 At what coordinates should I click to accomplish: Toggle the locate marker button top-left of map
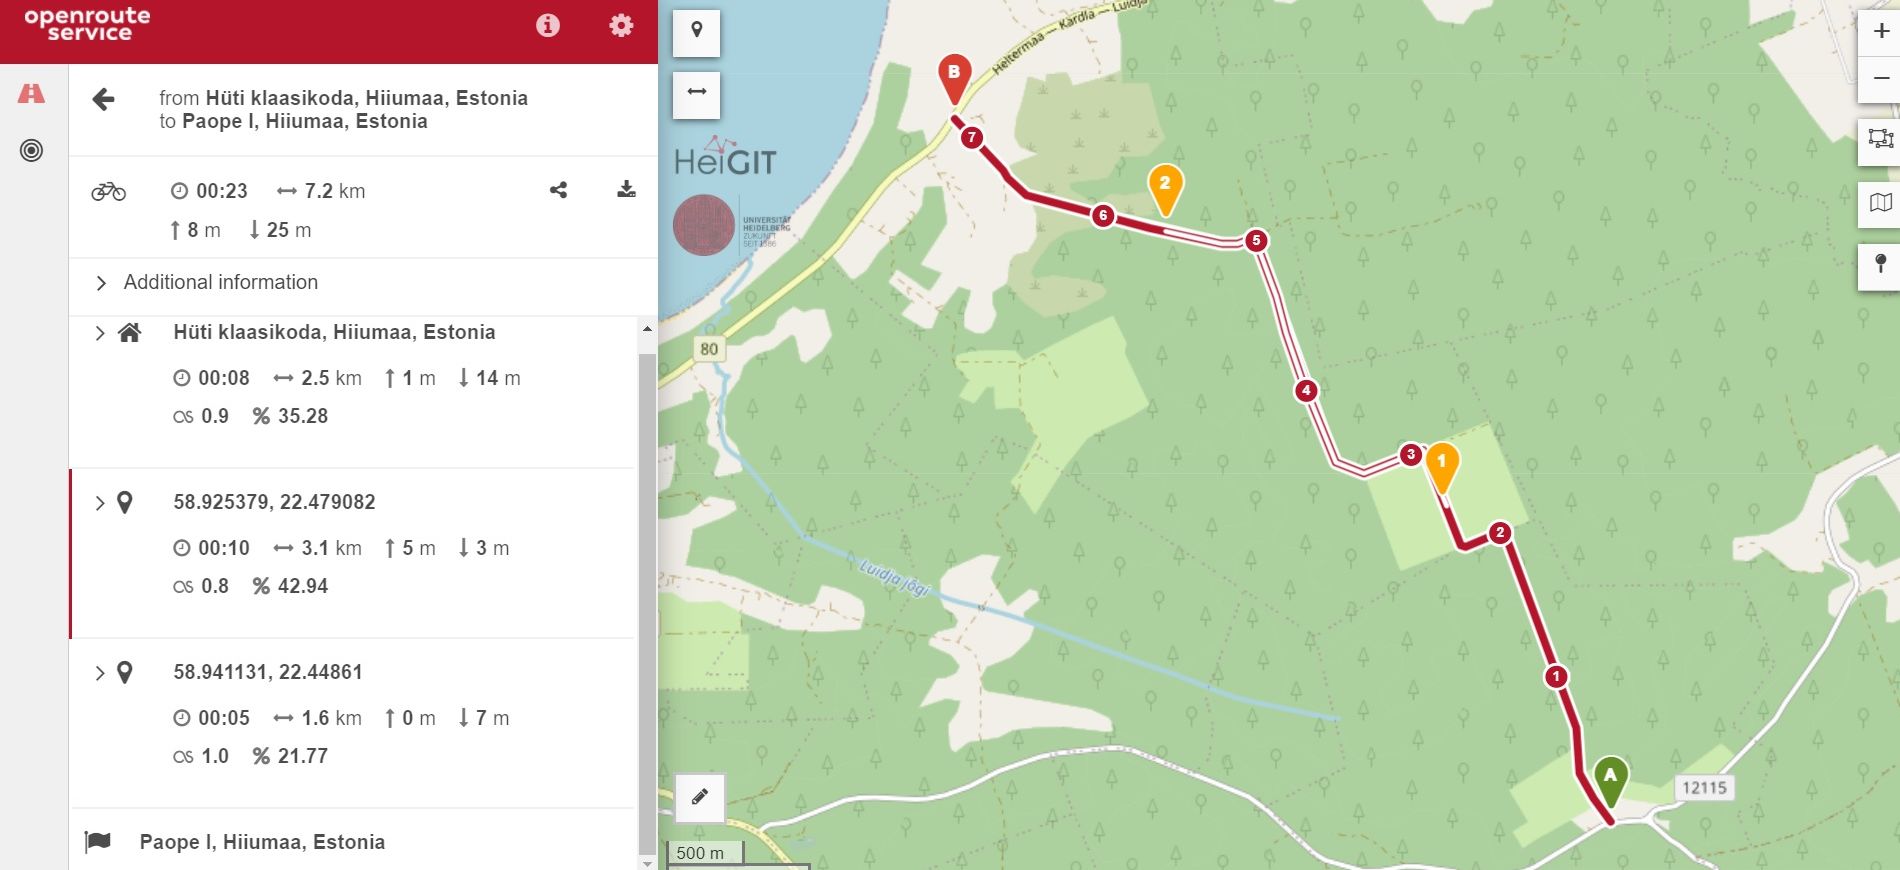697,31
